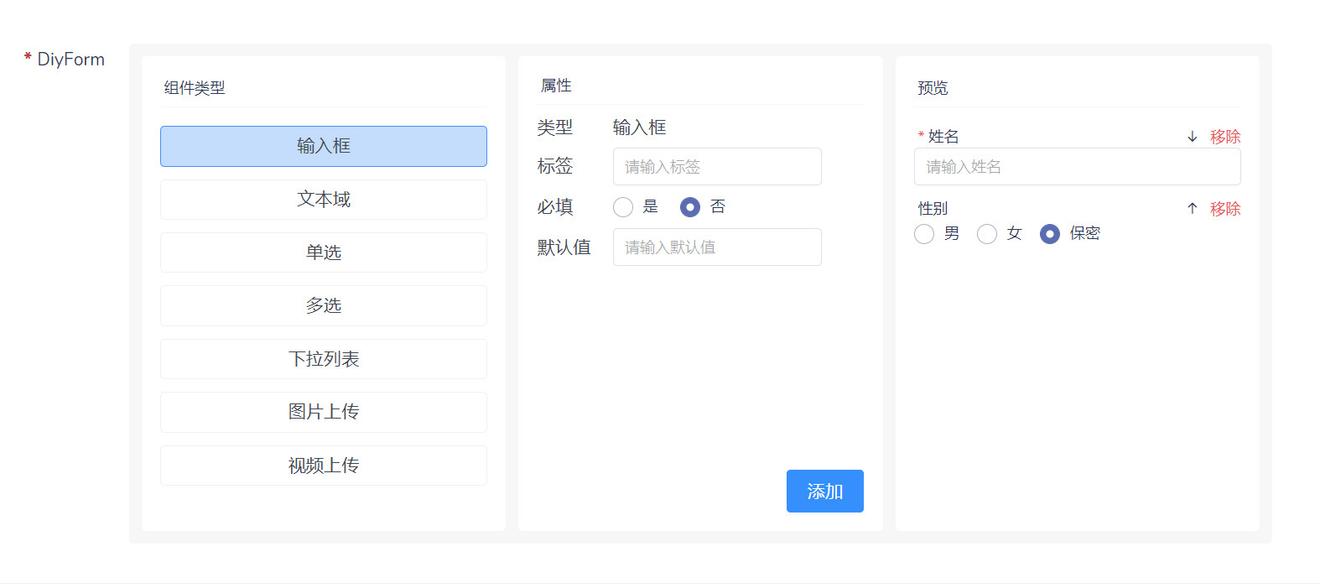Choose the 多选 component type
This screenshot has width=1320, height=588.
point(323,305)
